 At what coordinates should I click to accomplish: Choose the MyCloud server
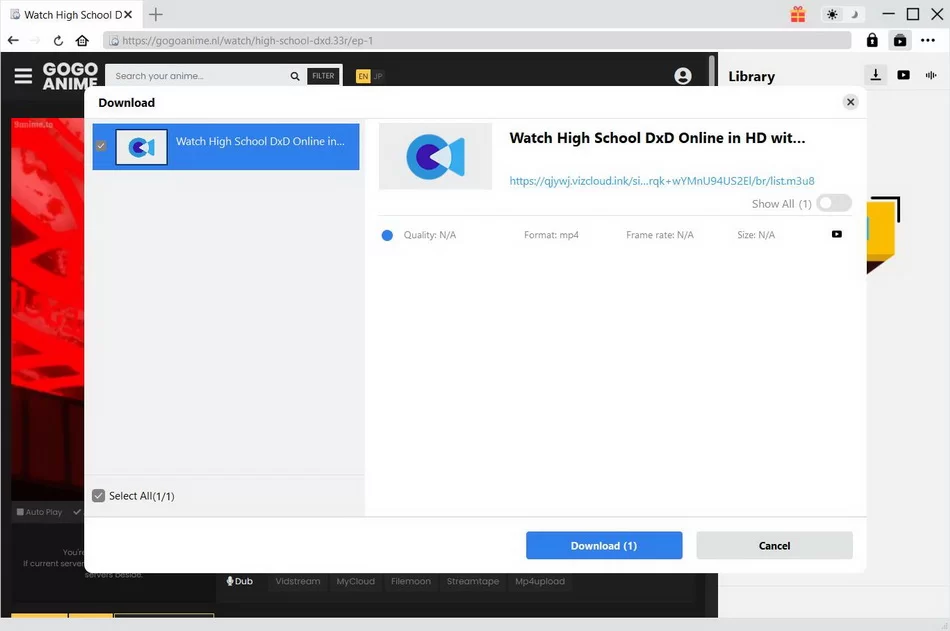click(x=356, y=581)
